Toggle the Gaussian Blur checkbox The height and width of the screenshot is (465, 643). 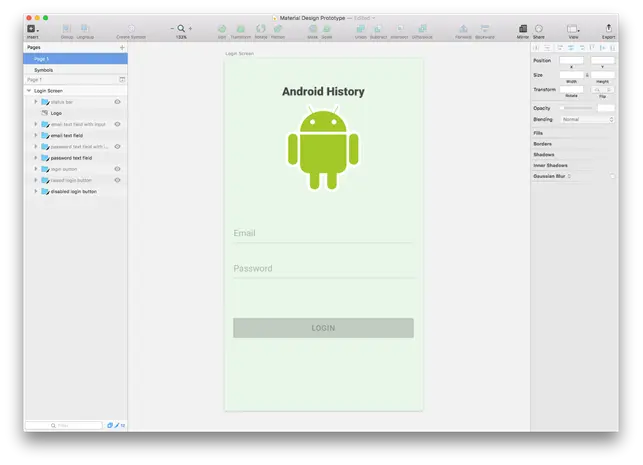click(612, 176)
